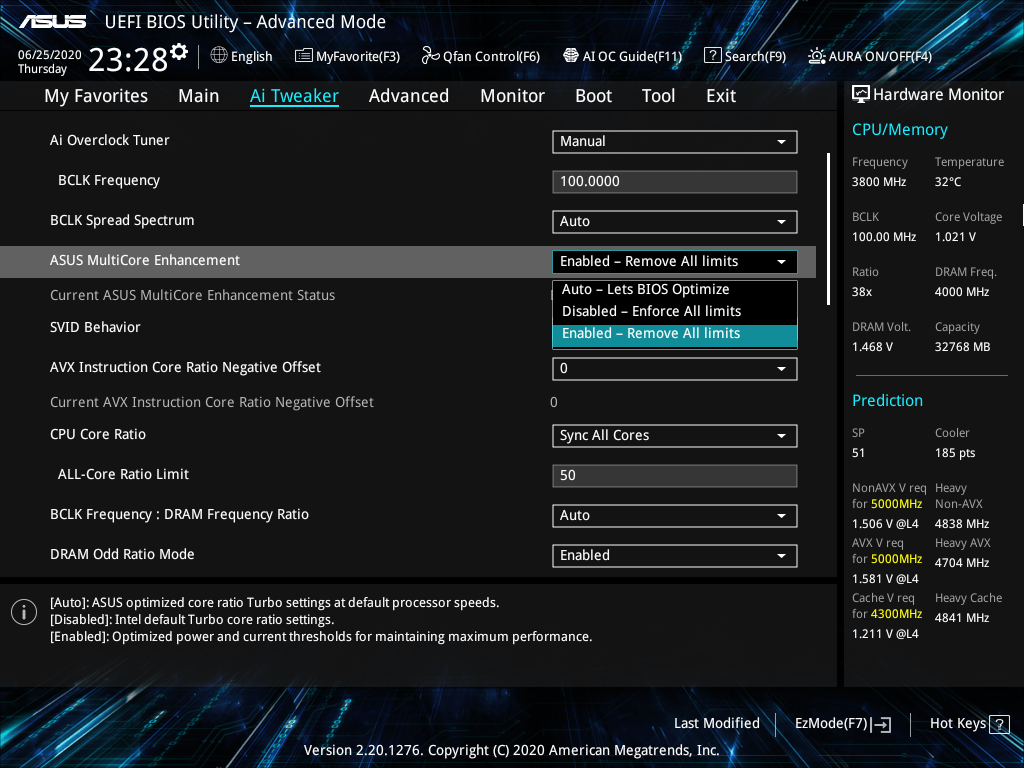Click the settings gear next to the clock
Image resolution: width=1024 pixels, height=768 pixels.
click(179, 52)
